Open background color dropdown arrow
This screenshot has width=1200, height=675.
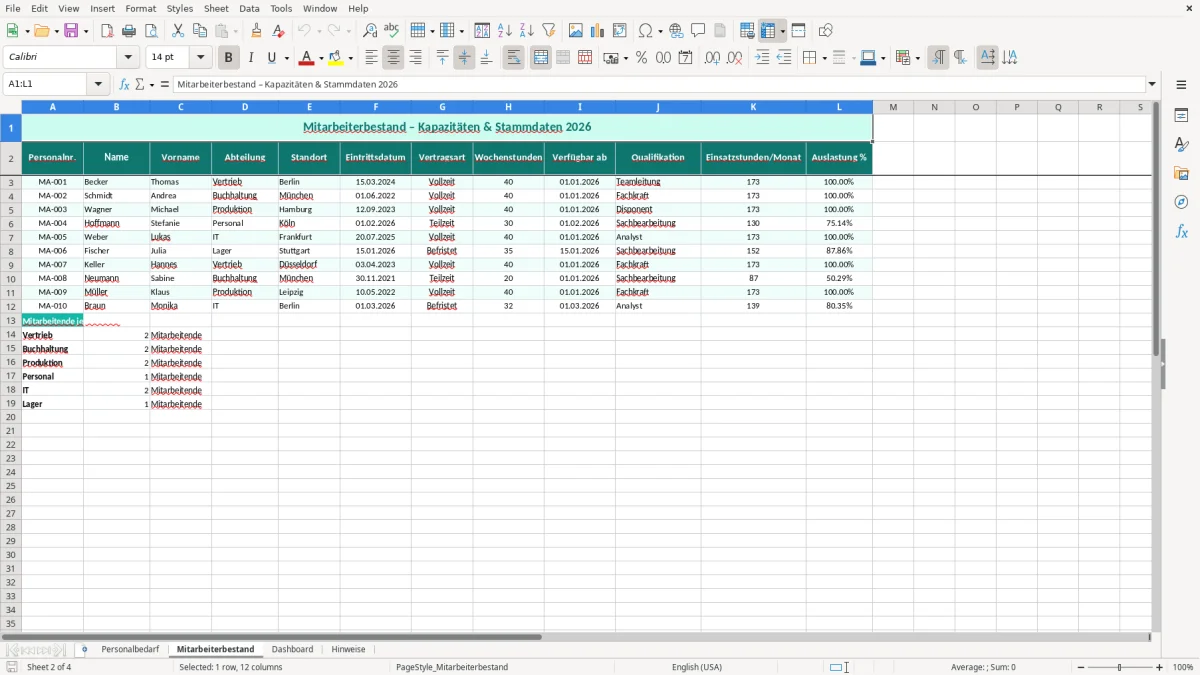click(351, 58)
